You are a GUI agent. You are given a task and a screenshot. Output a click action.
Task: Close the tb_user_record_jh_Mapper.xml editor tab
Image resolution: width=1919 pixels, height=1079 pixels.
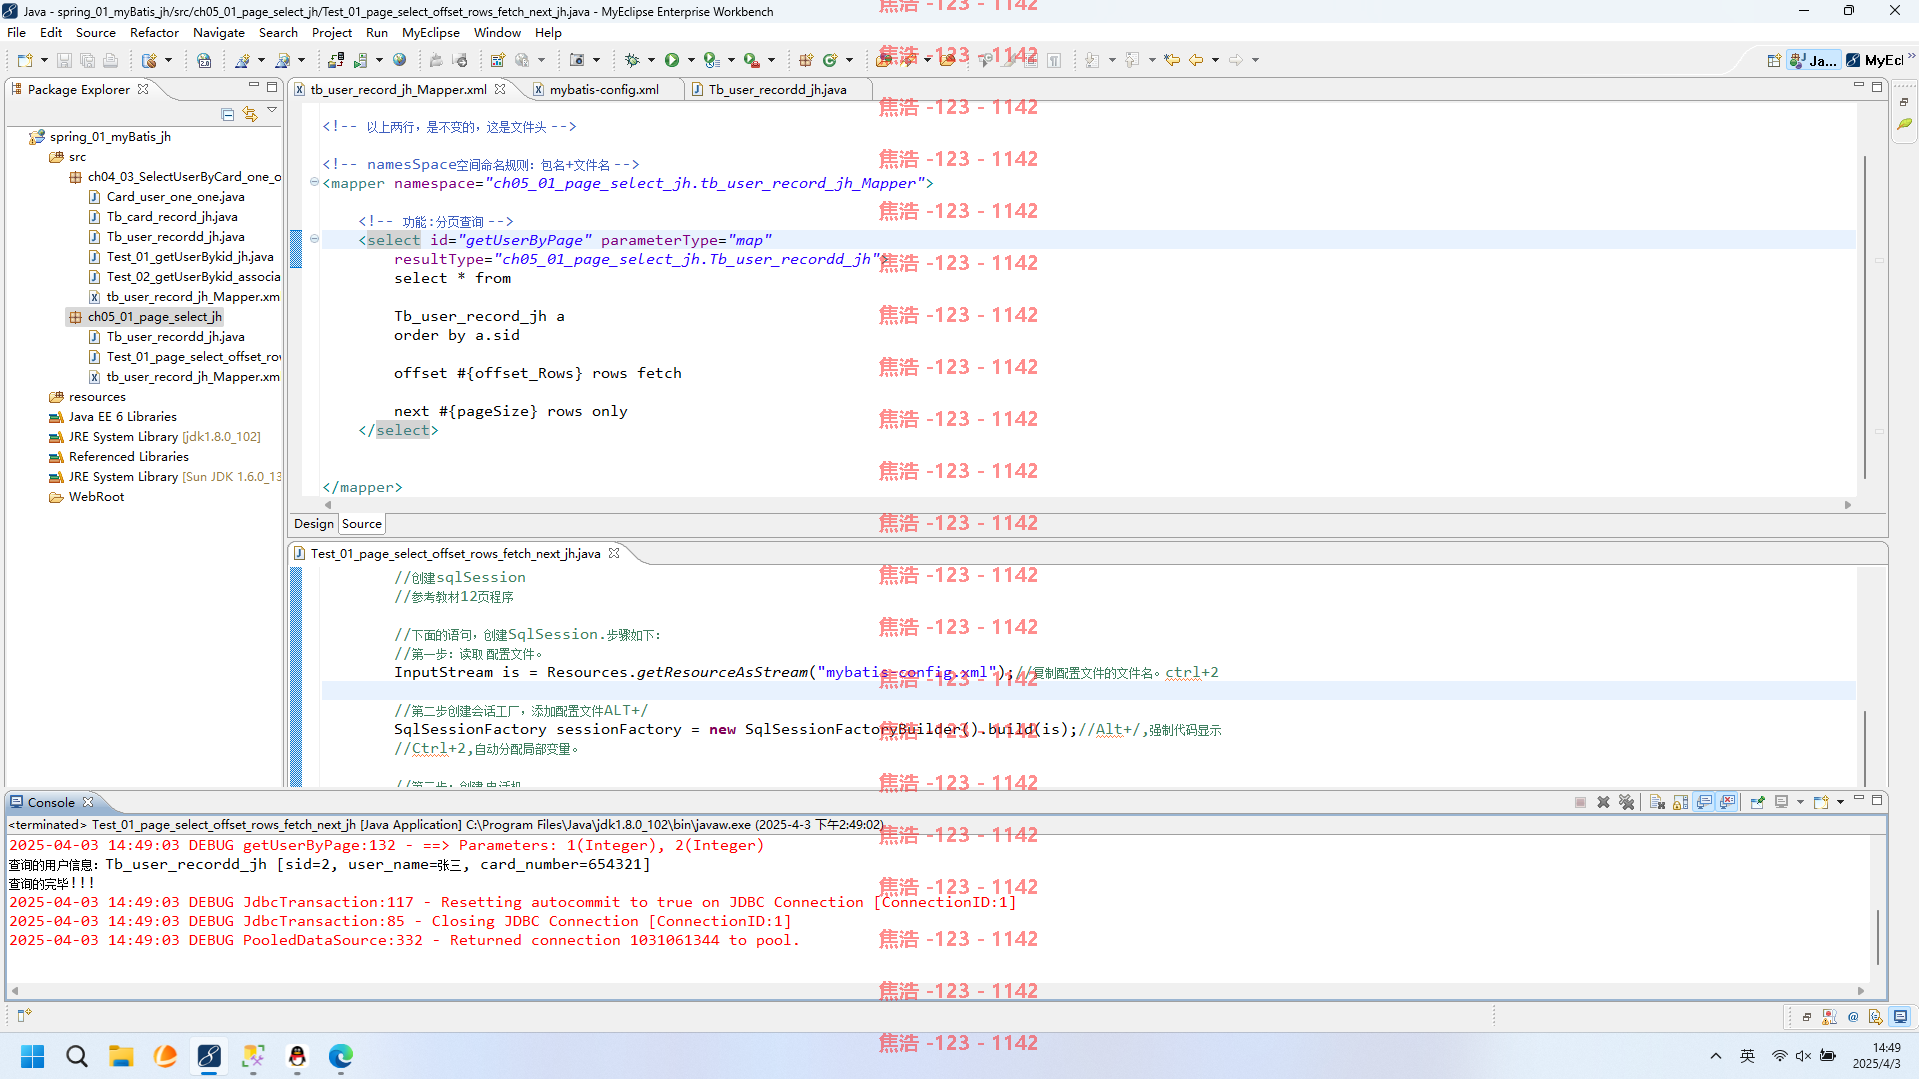[x=500, y=89]
